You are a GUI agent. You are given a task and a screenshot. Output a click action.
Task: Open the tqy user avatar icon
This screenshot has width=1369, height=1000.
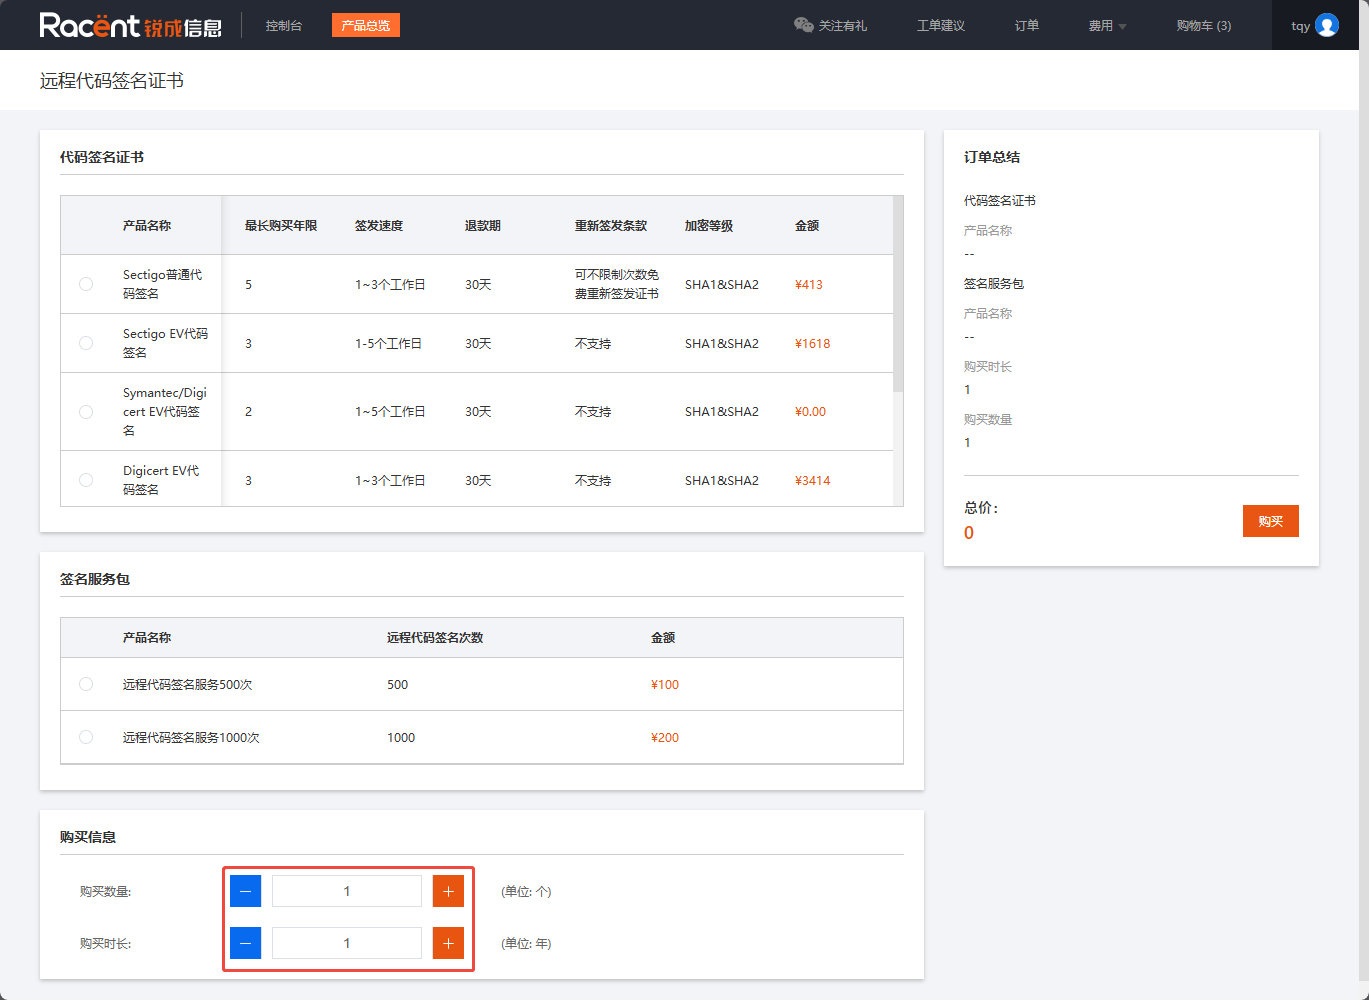[1327, 25]
